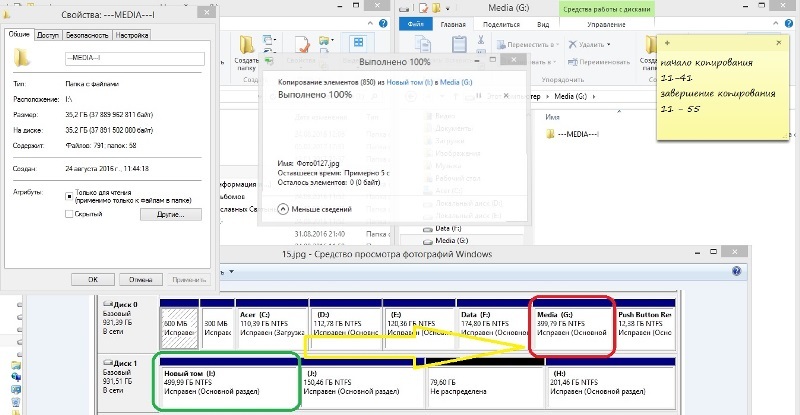Open the Доступ tab in properties dialog
Viewport: 800px width, 415px height.
[x=47, y=34]
